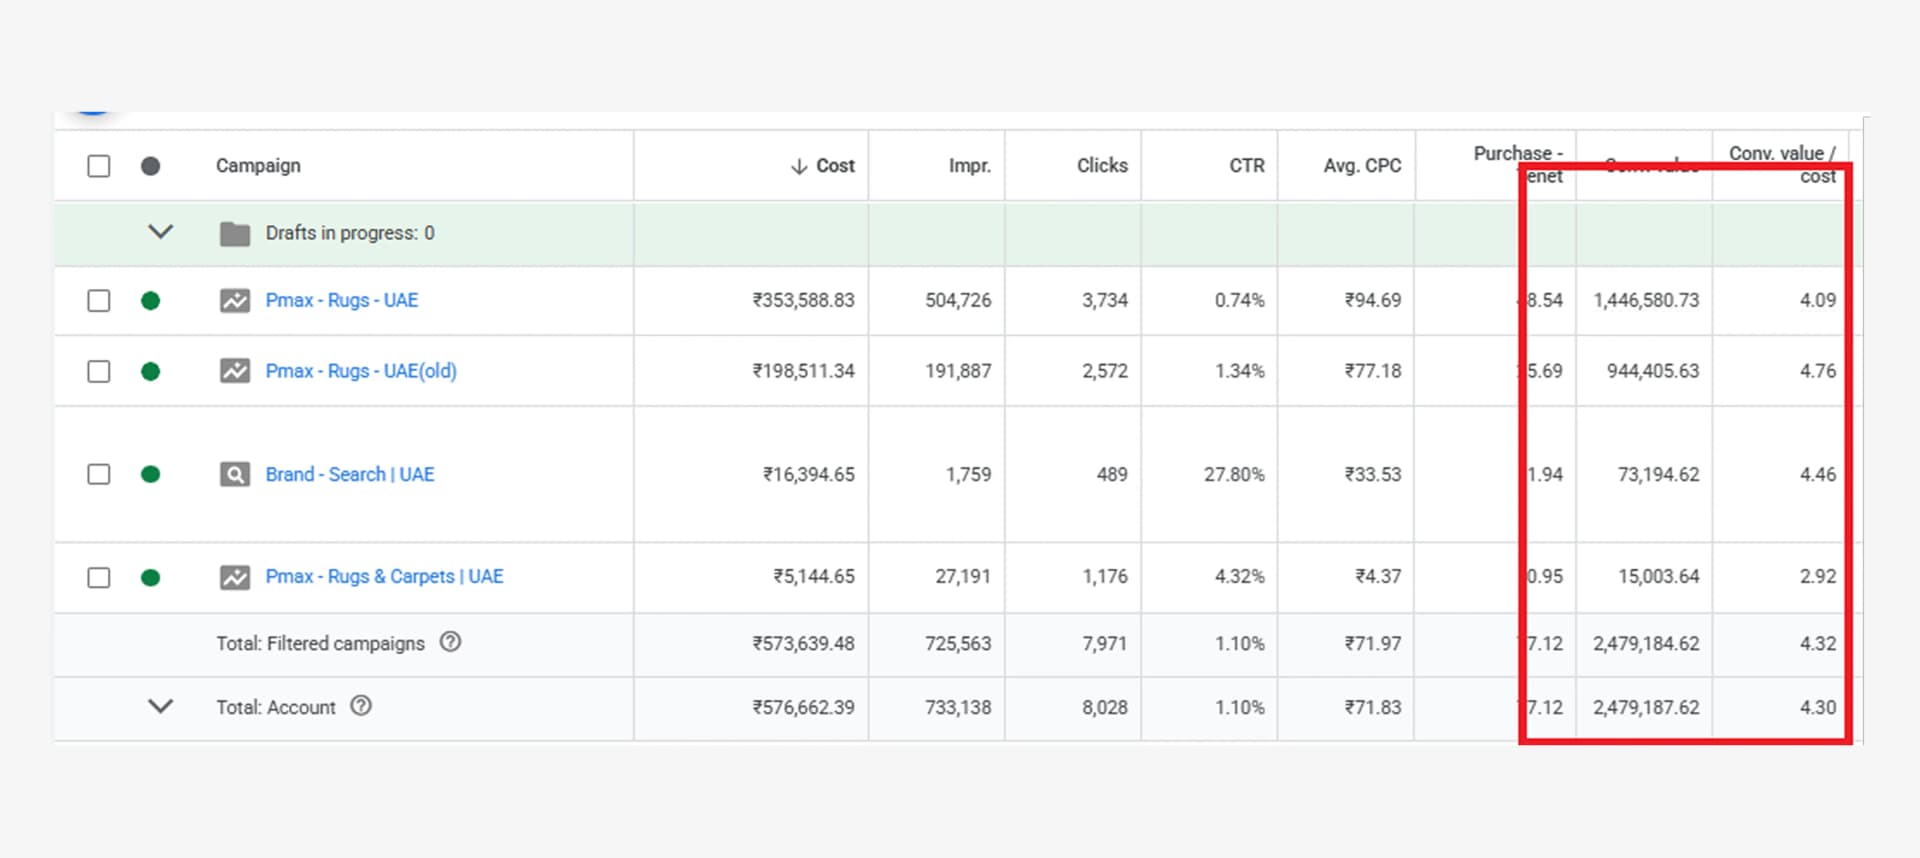Sort by the Cost column header
Viewport: 1920px width, 858px height.
pyautogui.click(x=834, y=166)
